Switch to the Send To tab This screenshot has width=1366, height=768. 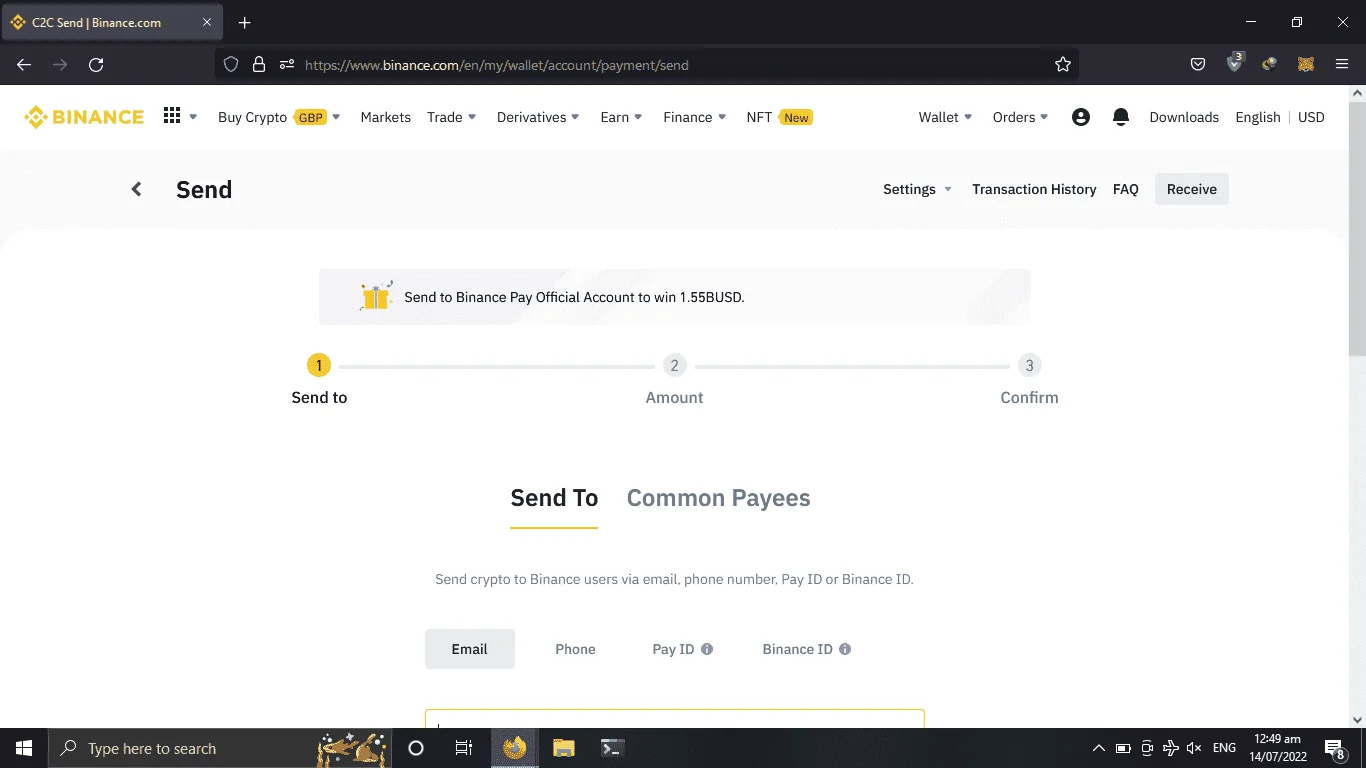point(554,498)
